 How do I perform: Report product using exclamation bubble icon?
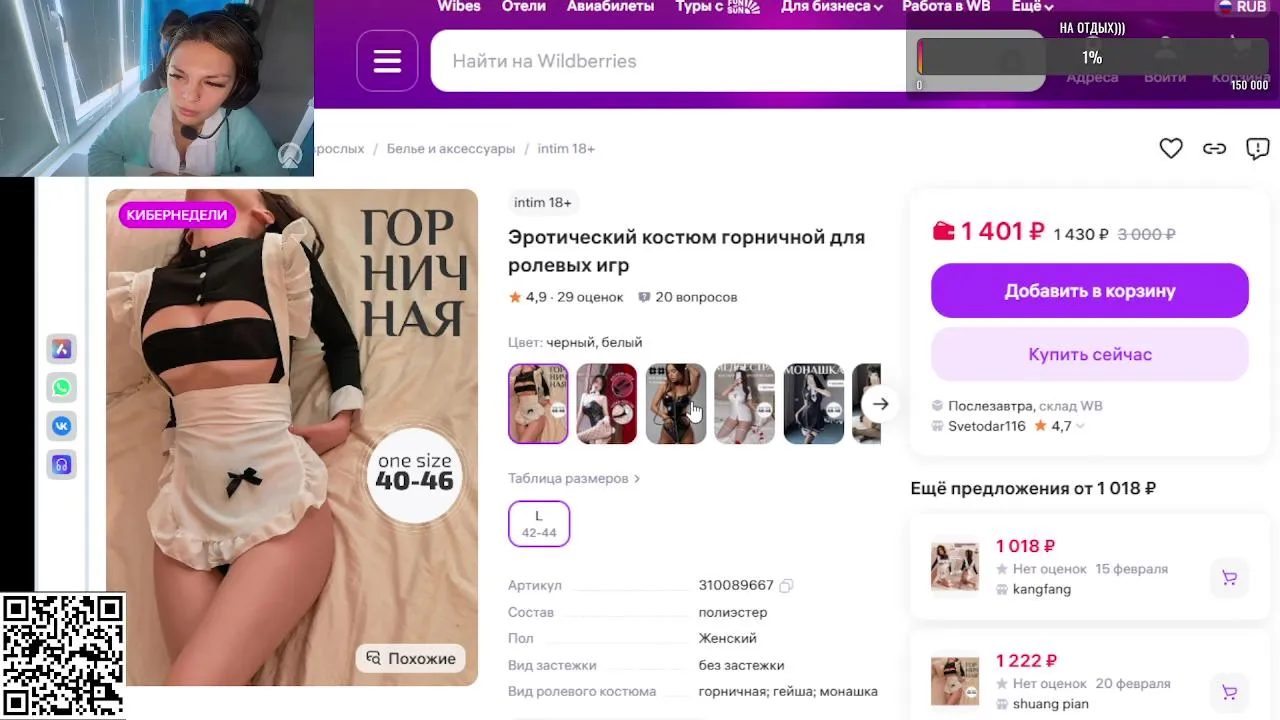(1257, 148)
